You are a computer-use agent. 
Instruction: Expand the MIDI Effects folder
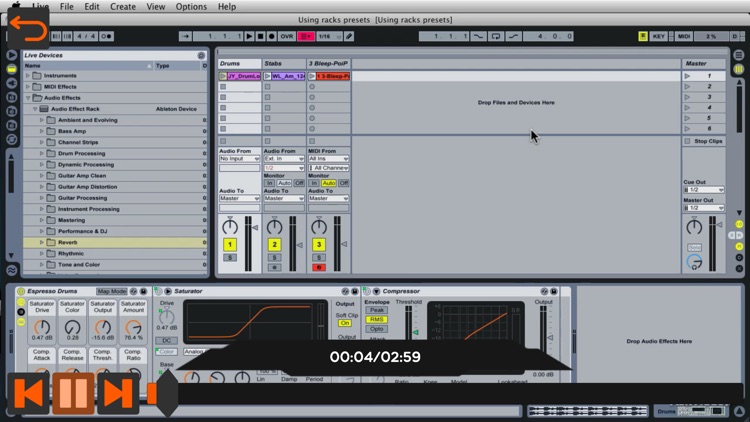tap(28, 87)
